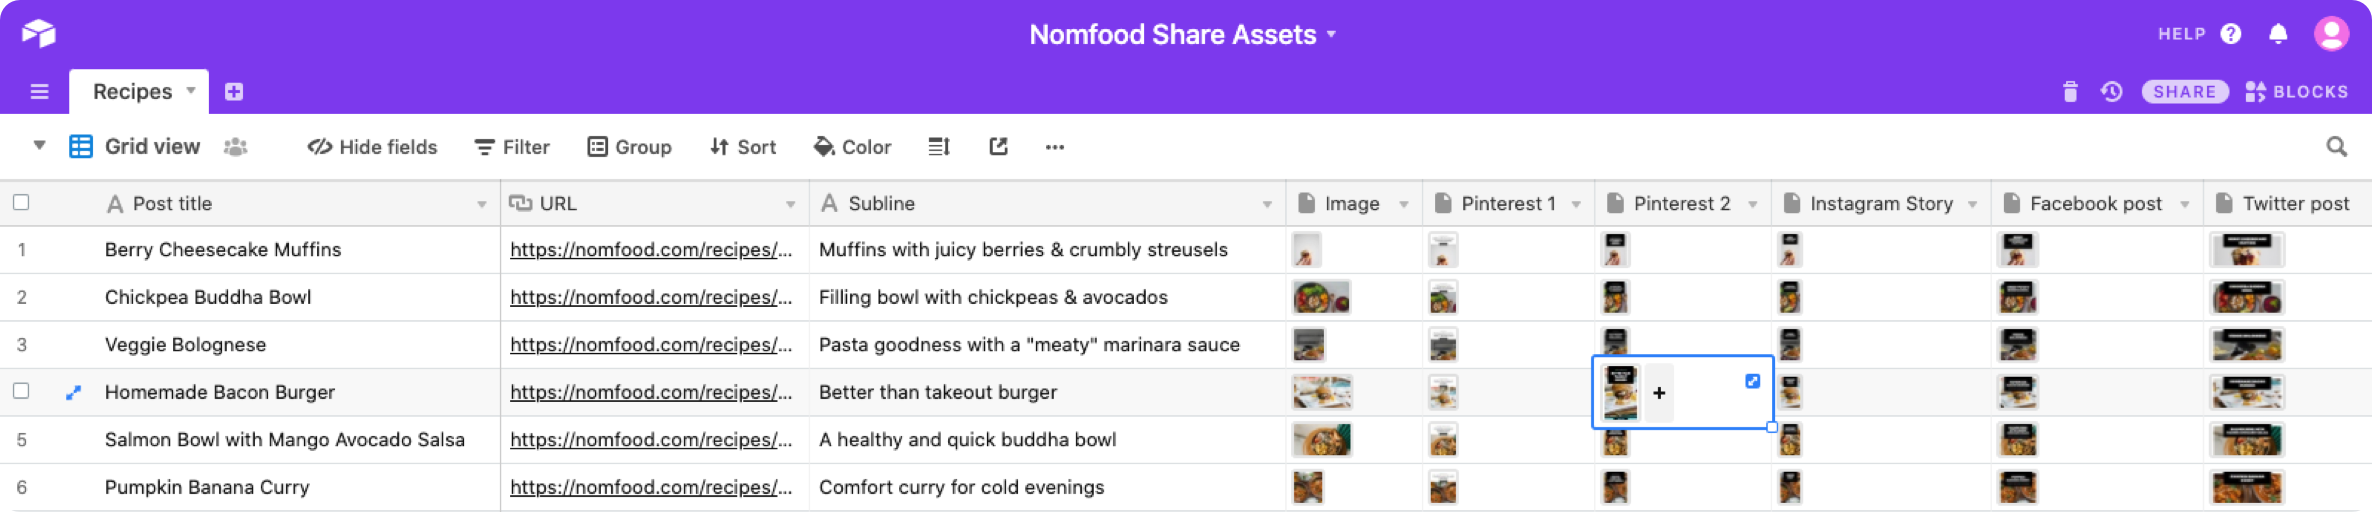Click the expand icon in the Pinterest 2 cell
Image resolution: width=2372 pixels, height=512 pixels.
[x=1752, y=381]
